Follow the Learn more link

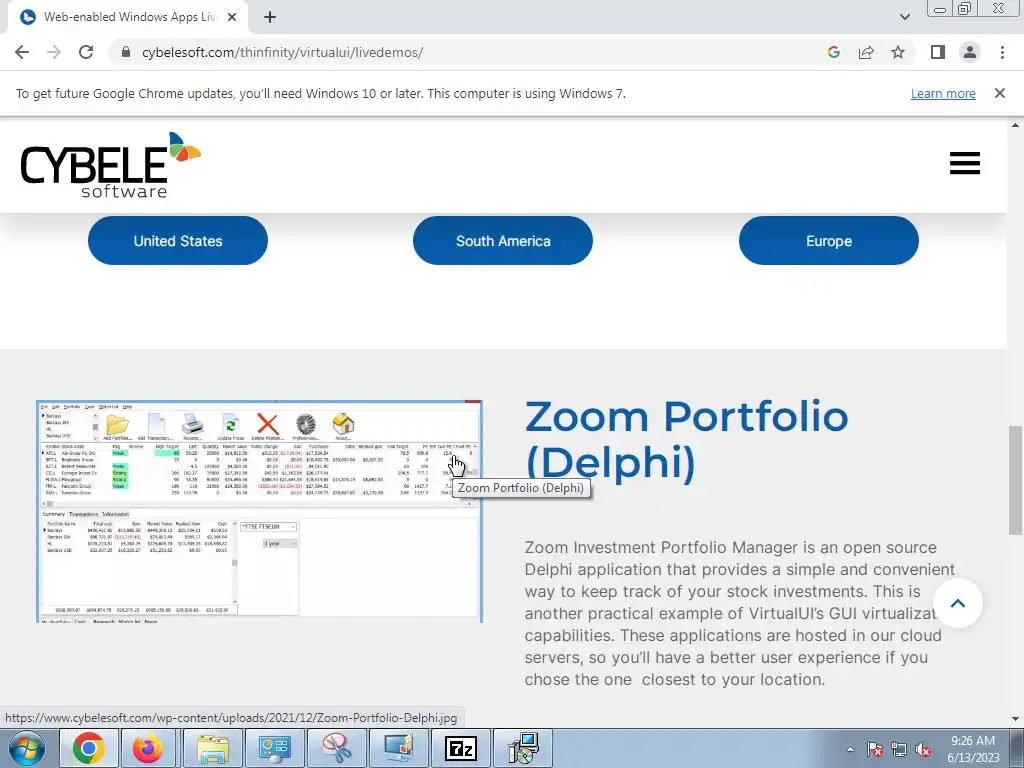[x=943, y=93]
